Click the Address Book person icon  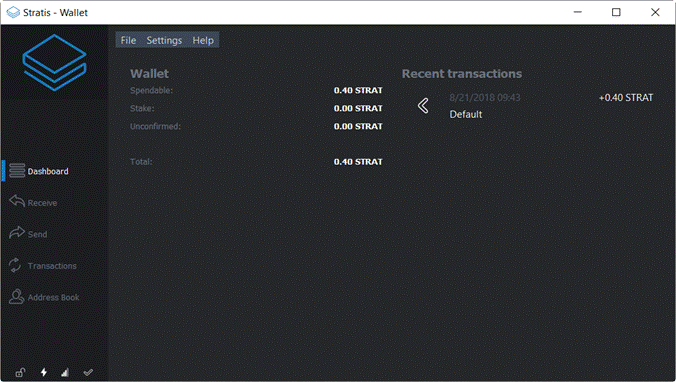(x=16, y=297)
